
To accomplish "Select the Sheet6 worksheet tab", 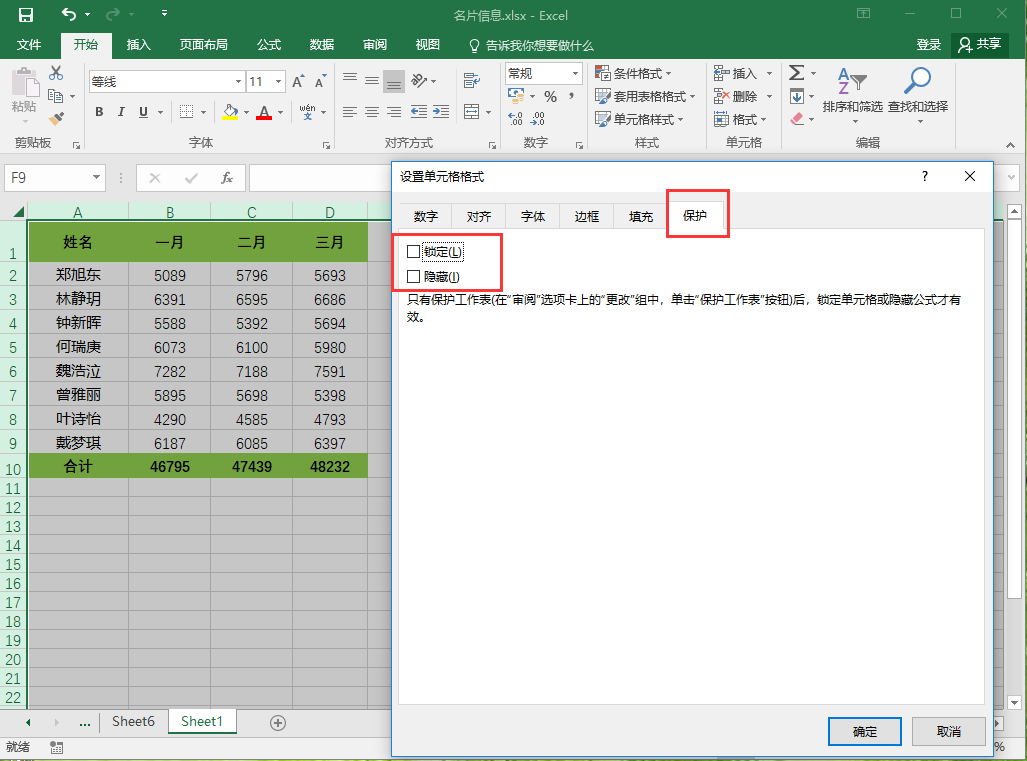I will pos(133,722).
